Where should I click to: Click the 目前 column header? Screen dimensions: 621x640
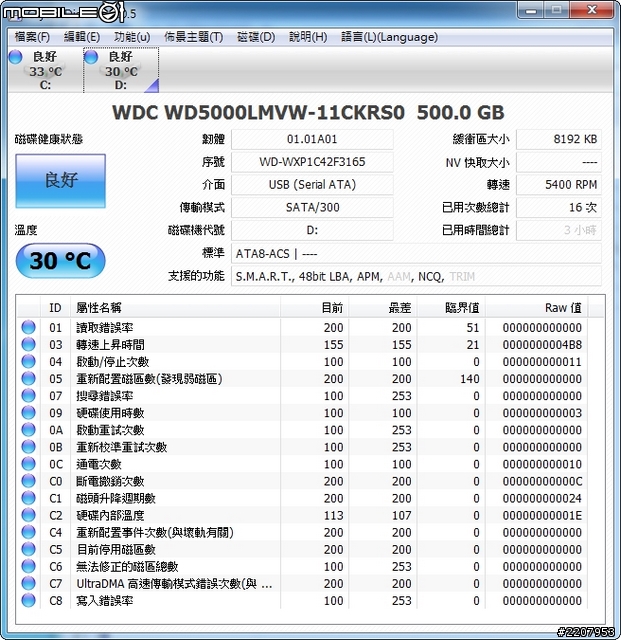tap(314, 308)
